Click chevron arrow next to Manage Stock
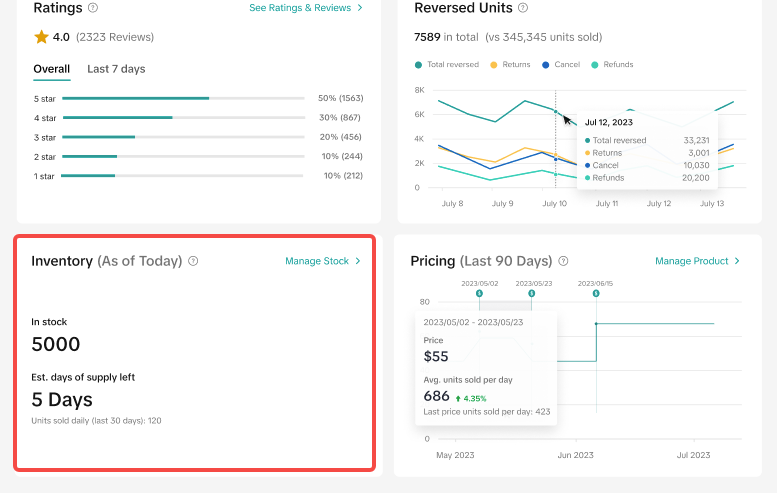 coord(358,261)
